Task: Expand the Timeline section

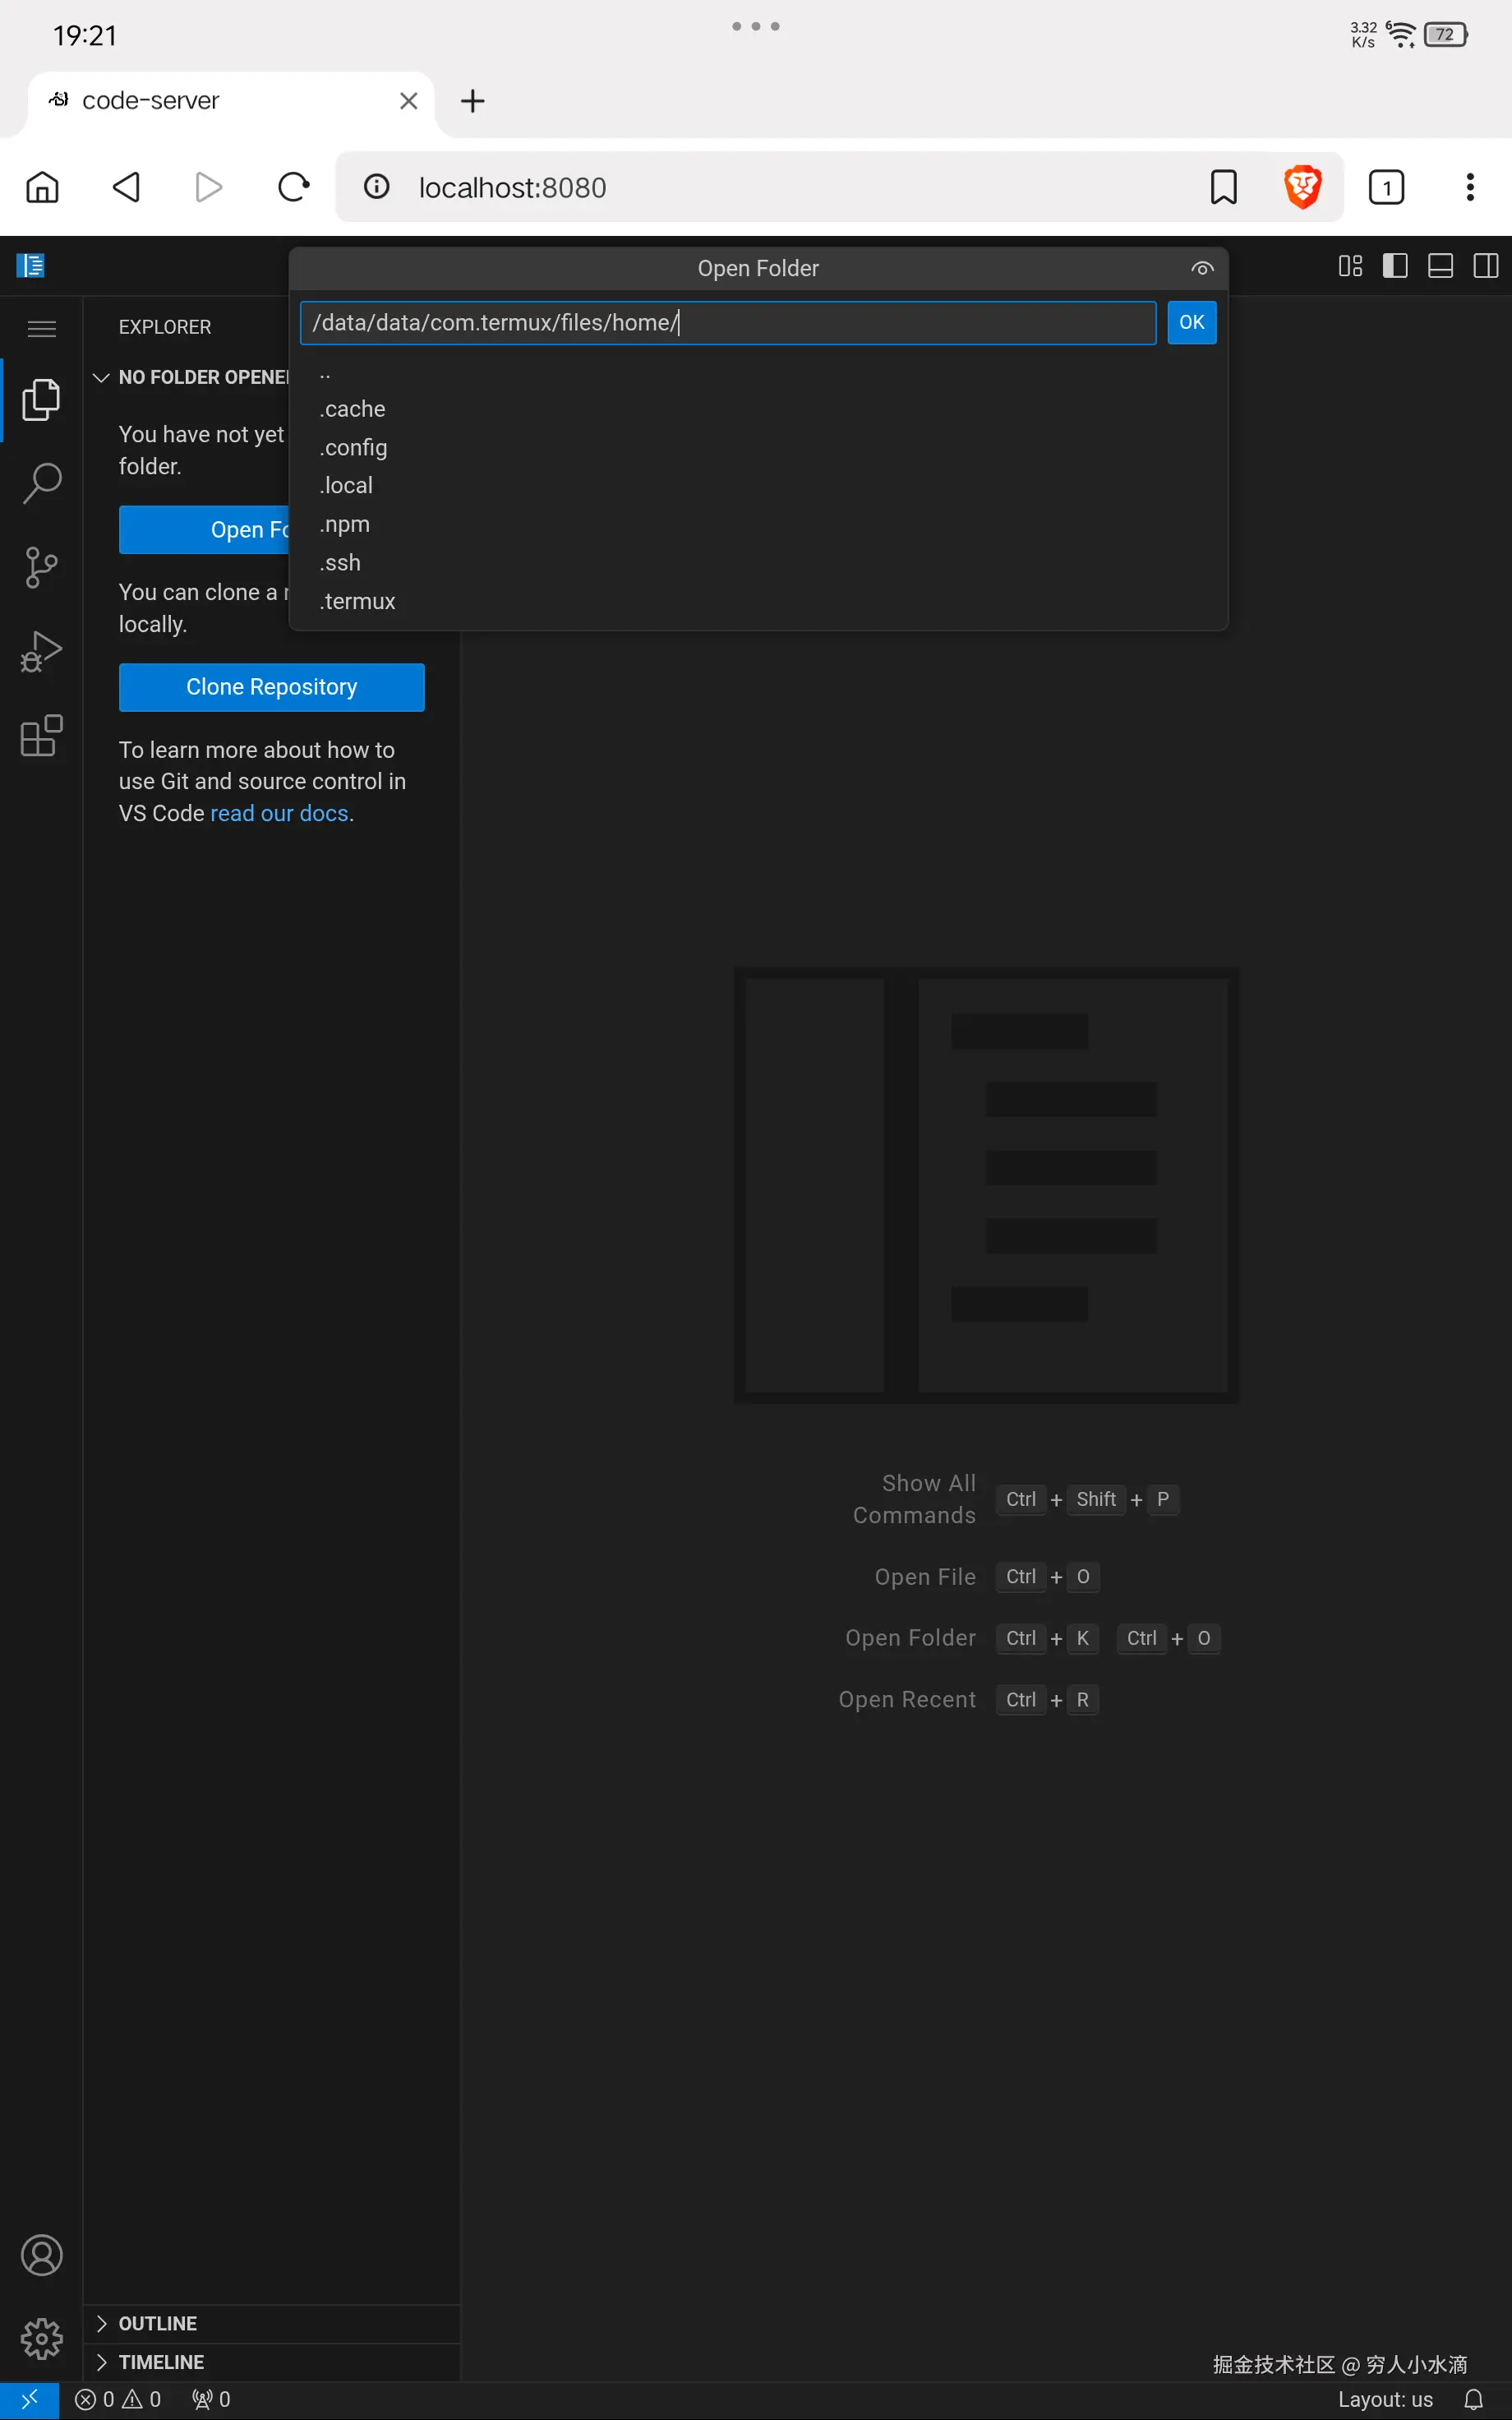Action: [x=271, y=2362]
